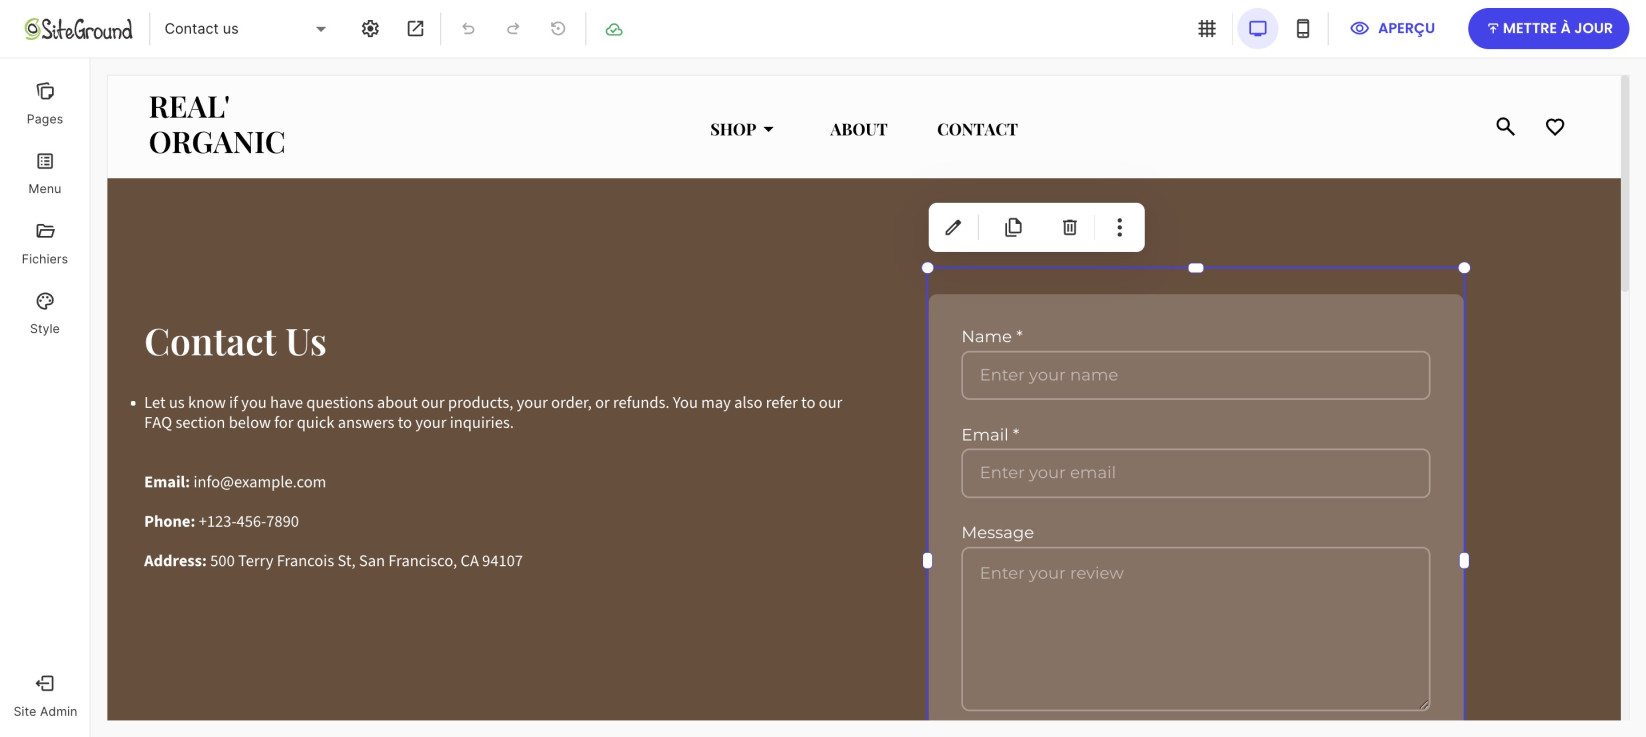This screenshot has width=1646, height=737.
Task: Open the Pages panel
Action: [x=45, y=104]
